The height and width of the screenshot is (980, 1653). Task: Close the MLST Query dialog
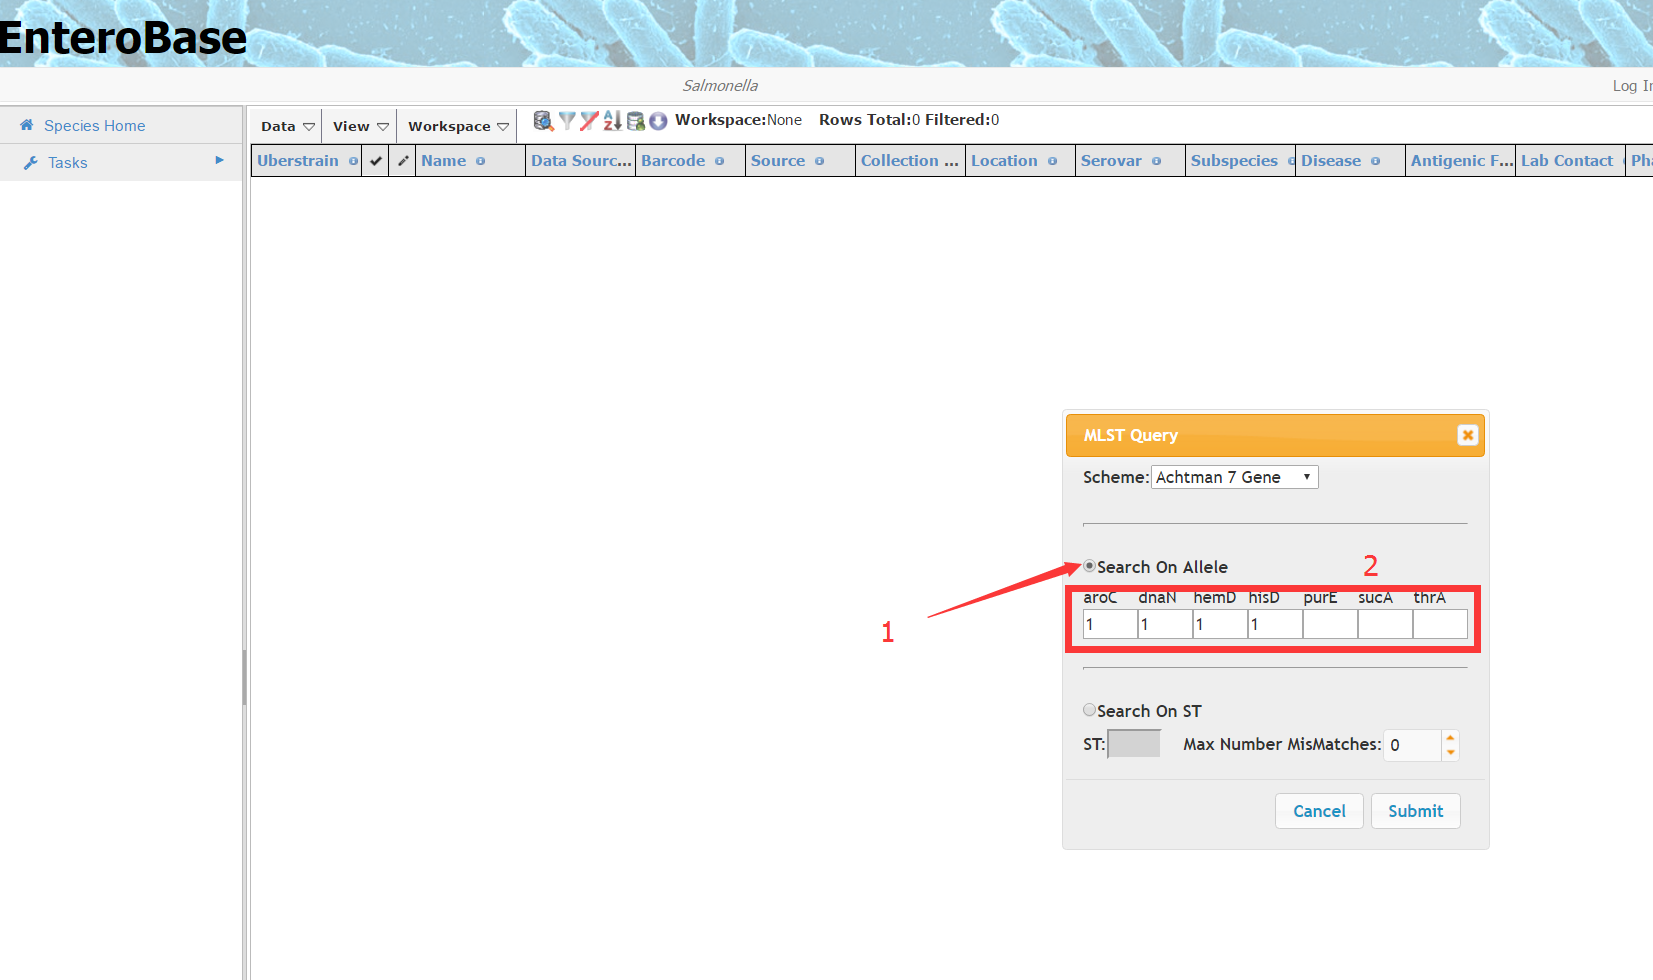(x=1467, y=435)
